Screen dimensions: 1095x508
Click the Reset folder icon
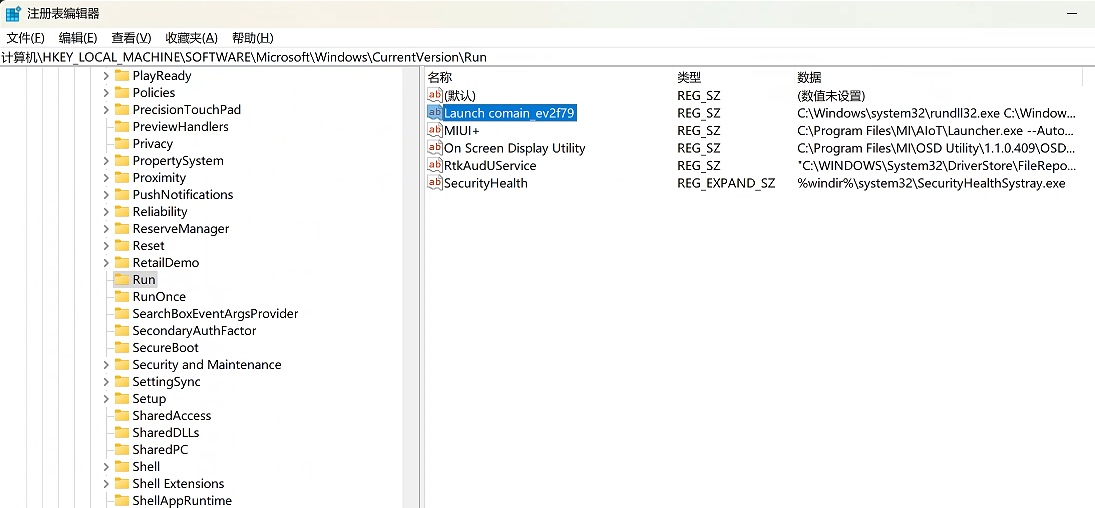coord(122,245)
